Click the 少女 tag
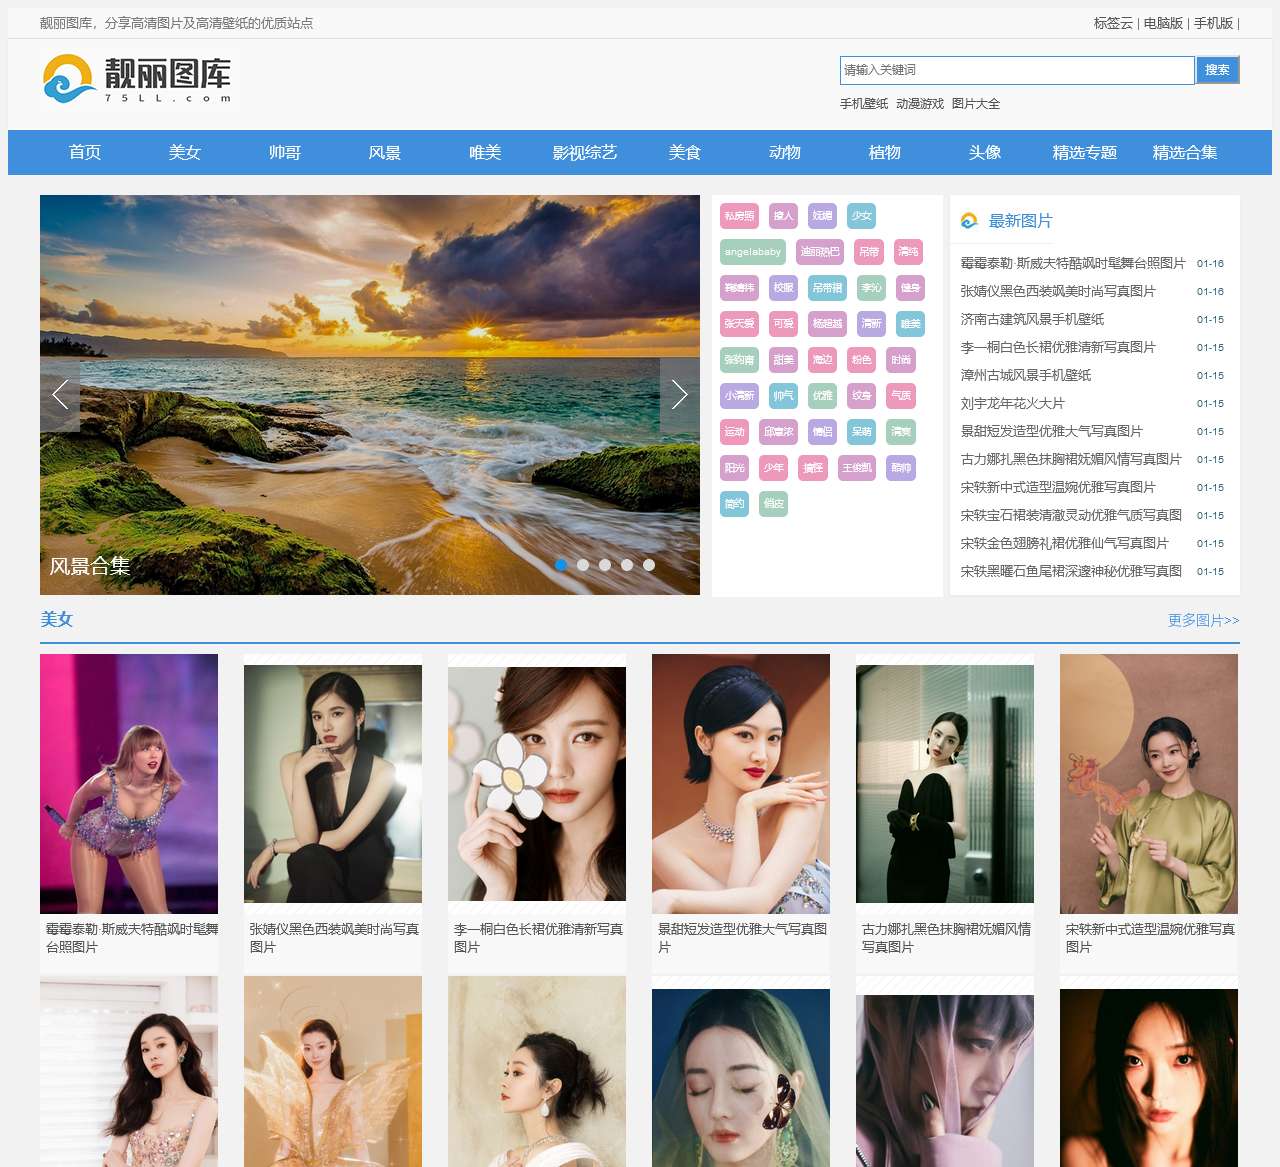This screenshot has width=1280, height=1167. pos(861,216)
